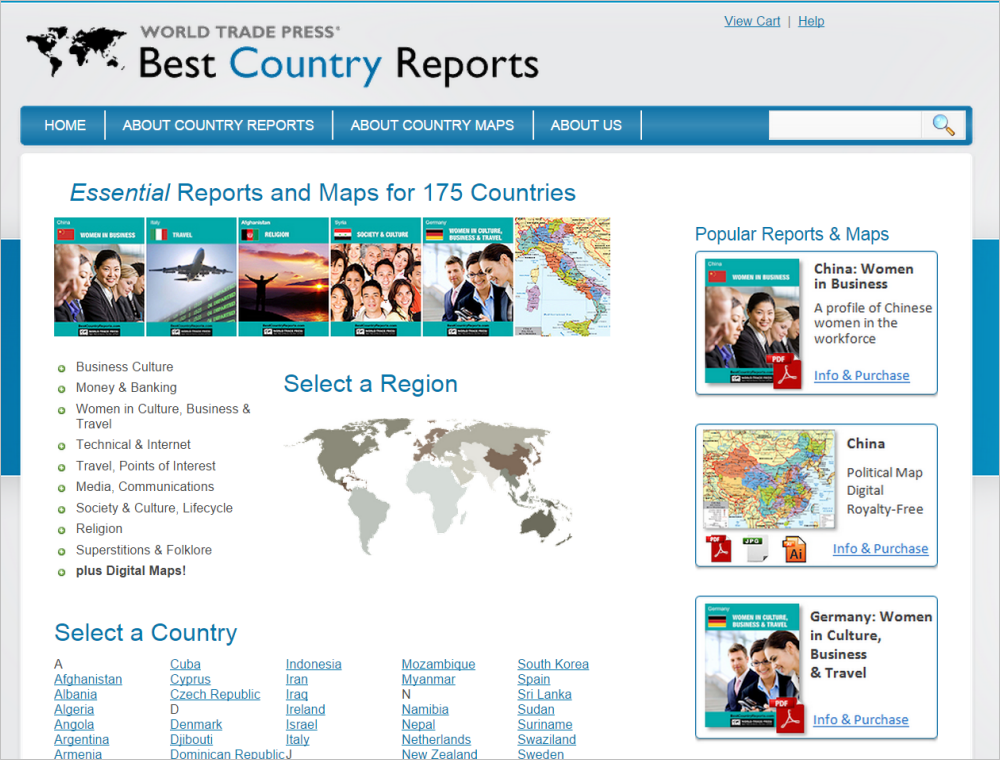The width and height of the screenshot is (1000, 760).
Task: Click the Italy map thumbnail in banner
Action: pos(562,277)
